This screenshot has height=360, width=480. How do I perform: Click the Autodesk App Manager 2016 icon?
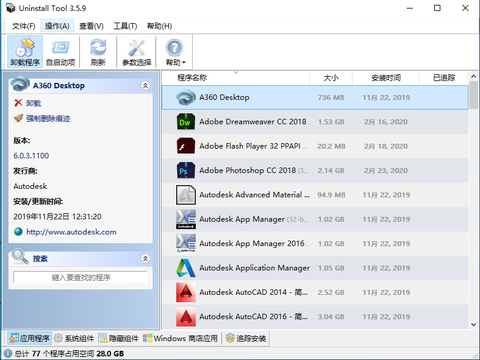[x=186, y=243]
